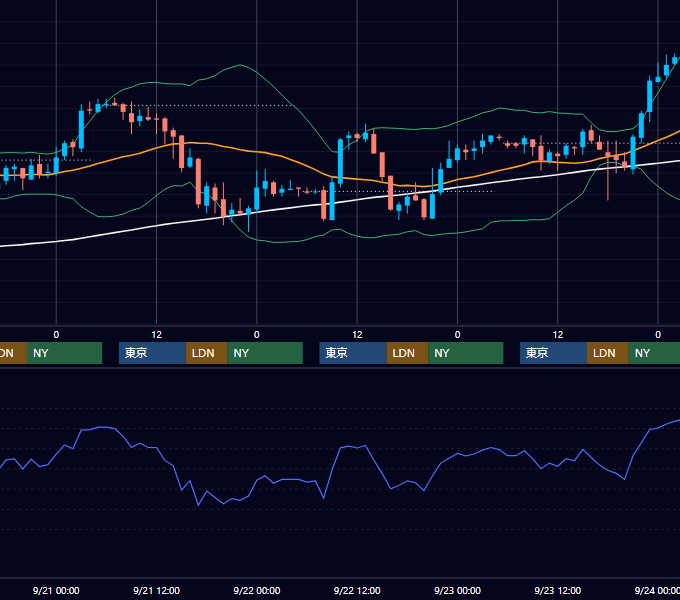Screen dimensions: 680x600
Task: Click the NY session block above 9/21 00:00
Action: tap(64, 353)
